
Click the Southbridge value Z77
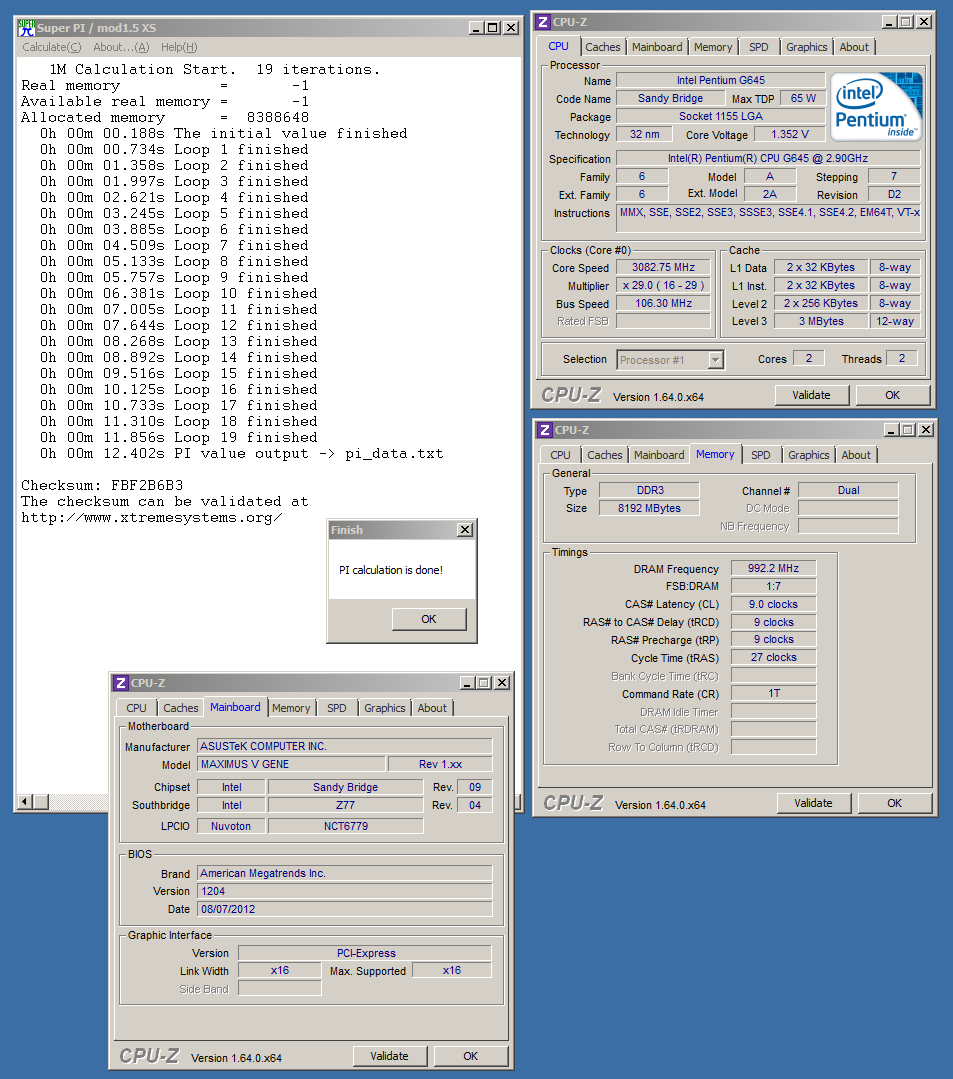(x=345, y=805)
